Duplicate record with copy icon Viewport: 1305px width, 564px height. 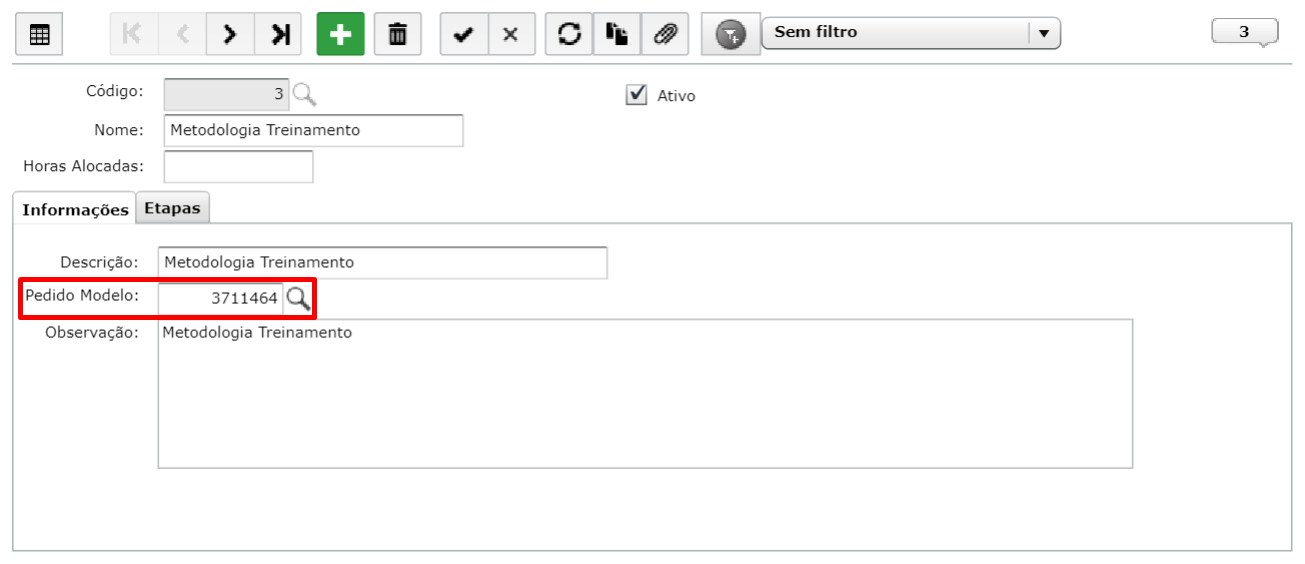[617, 35]
